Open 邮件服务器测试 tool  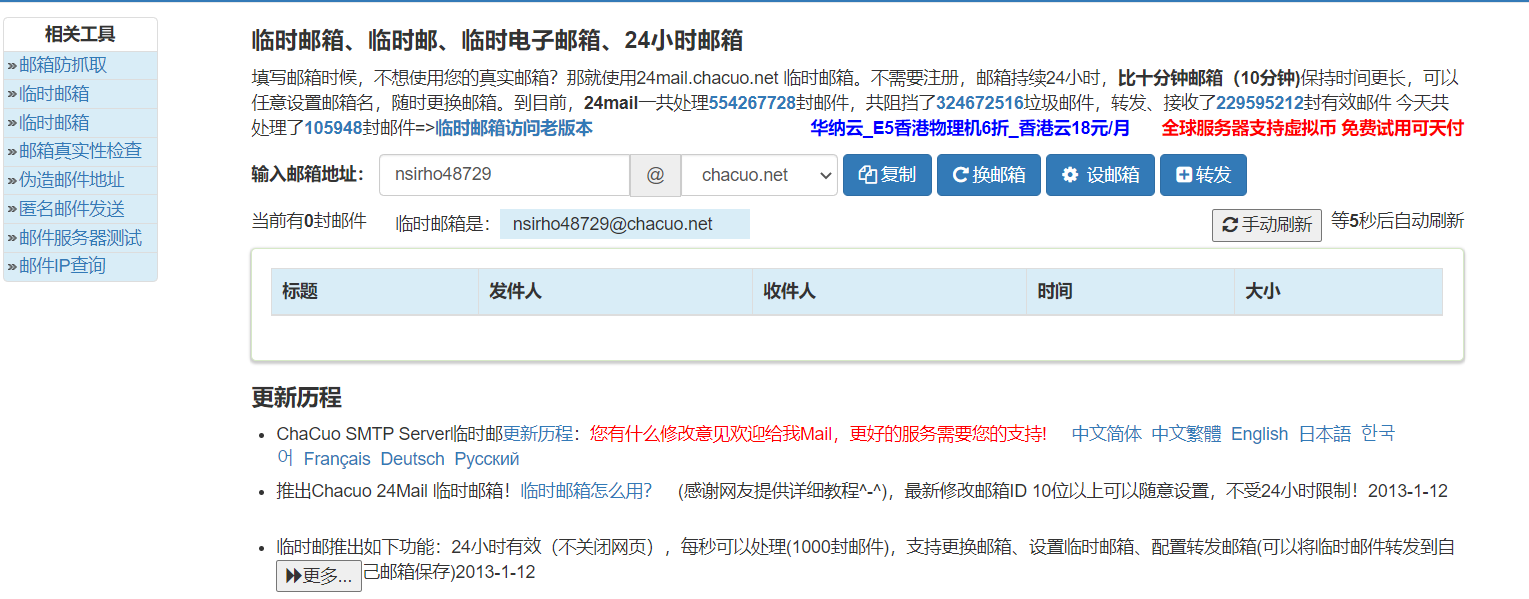pos(80,238)
